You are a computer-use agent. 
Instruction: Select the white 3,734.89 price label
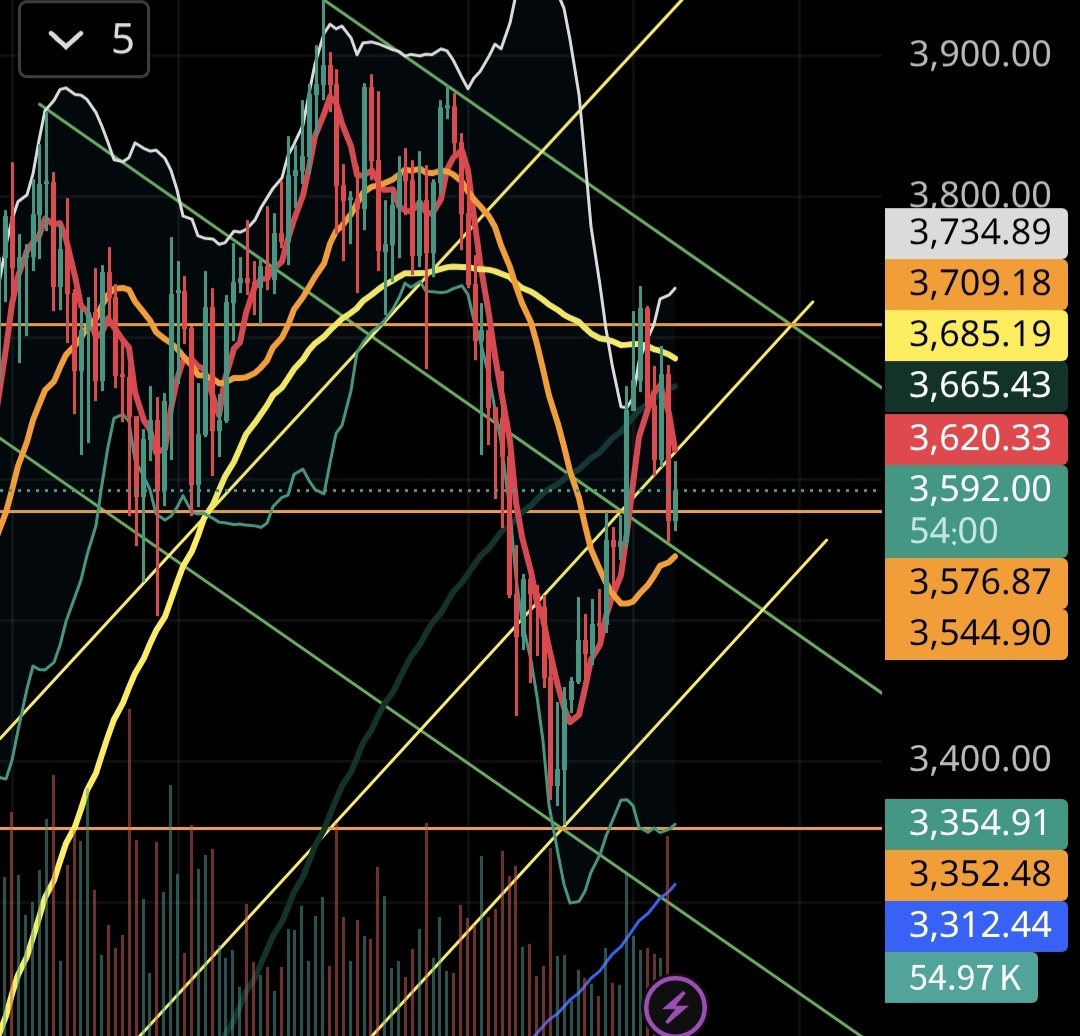coord(979,233)
